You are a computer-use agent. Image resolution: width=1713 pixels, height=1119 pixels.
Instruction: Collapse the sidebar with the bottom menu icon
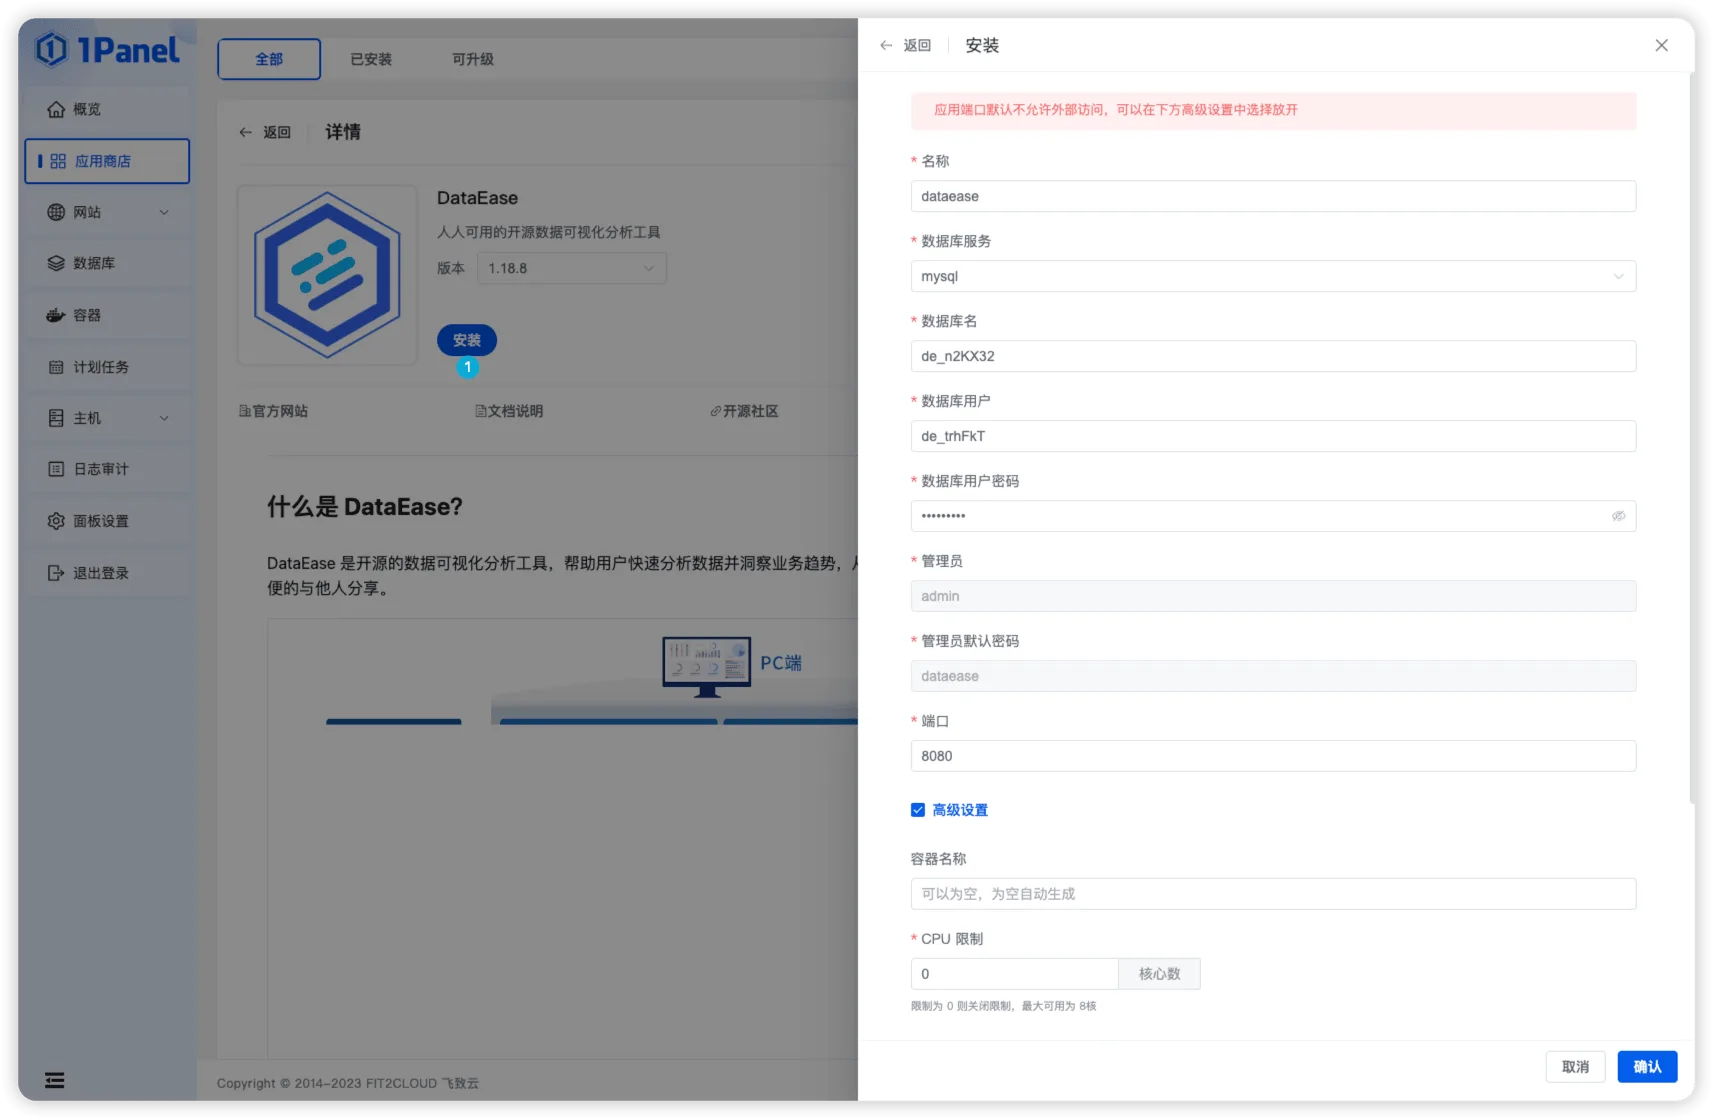tap(55, 1080)
